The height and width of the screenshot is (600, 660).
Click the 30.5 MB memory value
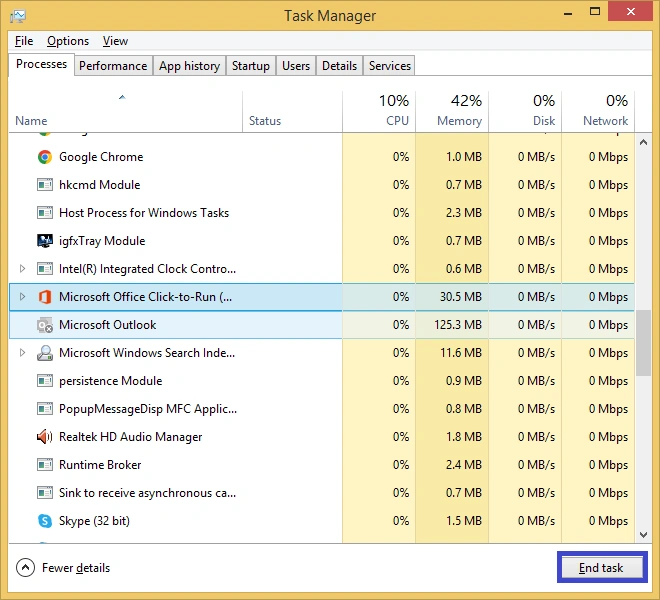tap(461, 297)
